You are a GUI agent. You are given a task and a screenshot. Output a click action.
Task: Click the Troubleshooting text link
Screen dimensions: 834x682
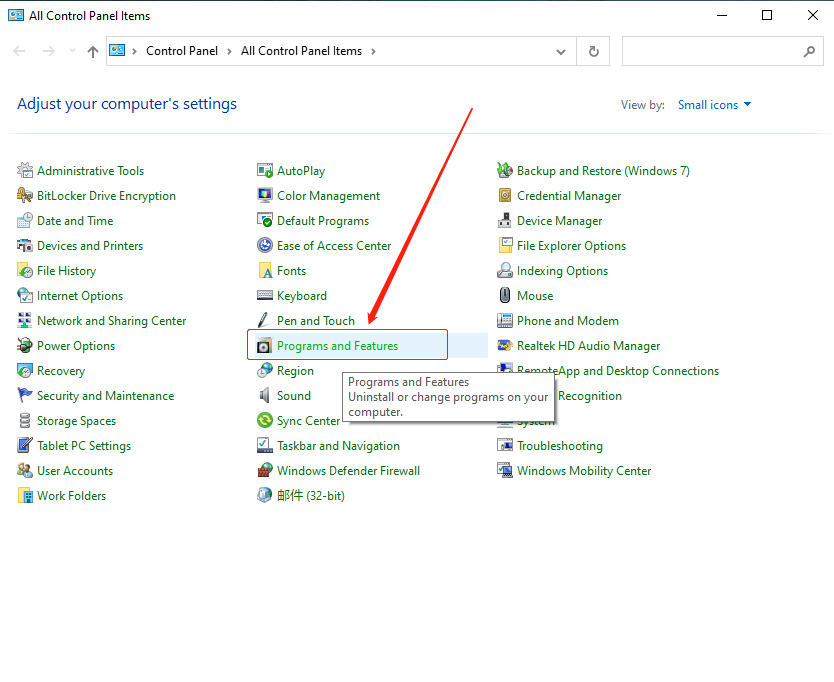[x=560, y=446]
